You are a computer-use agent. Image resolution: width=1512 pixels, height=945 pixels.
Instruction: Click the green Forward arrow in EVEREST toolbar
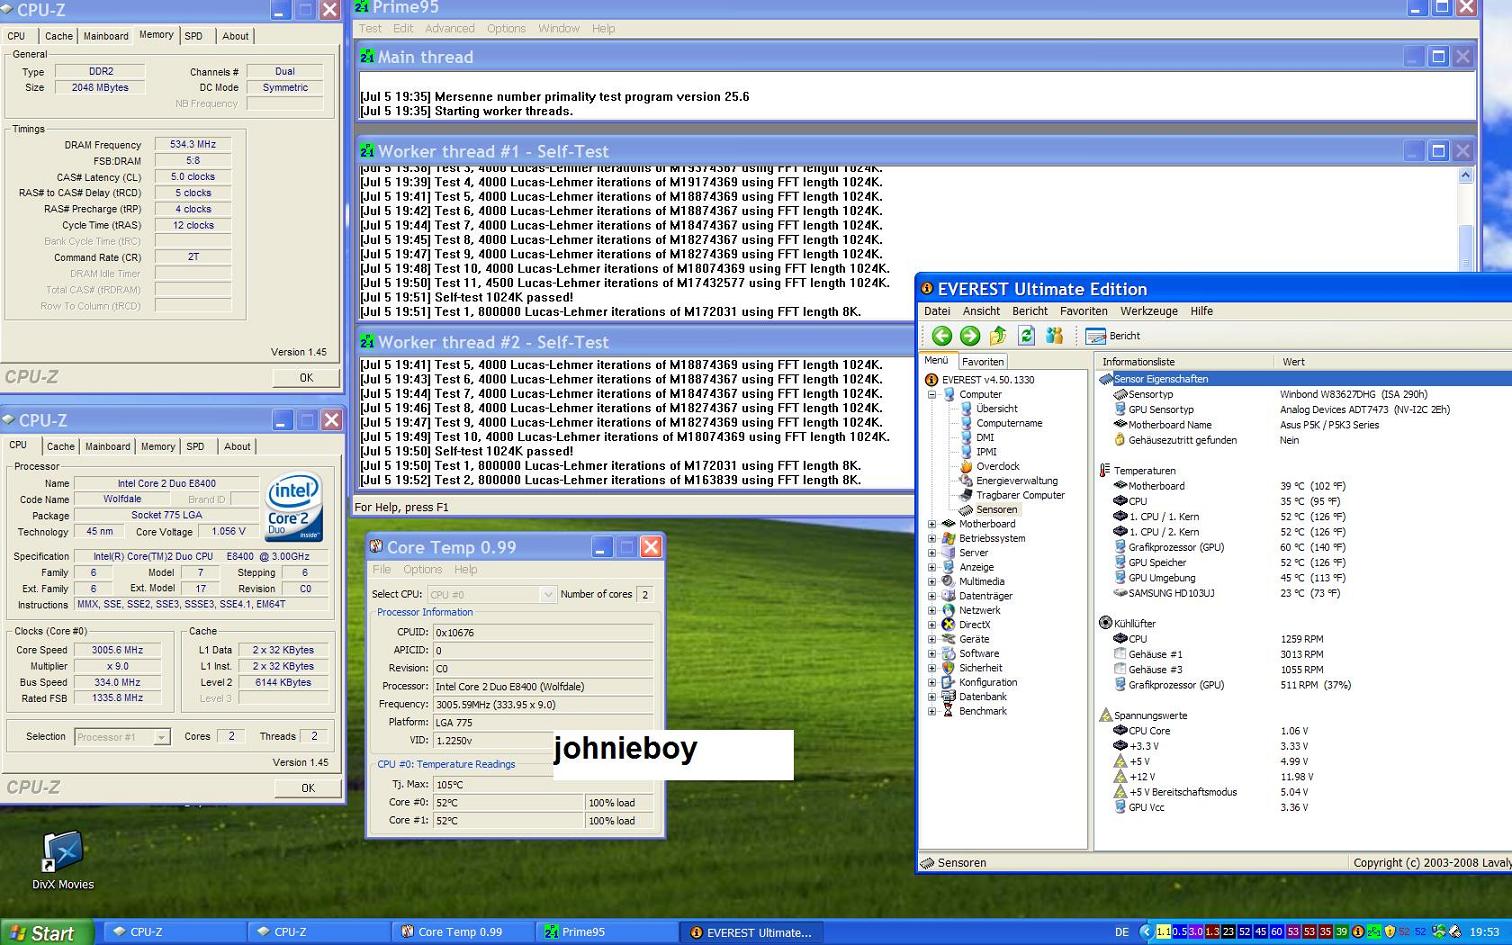tap(969, 336)
